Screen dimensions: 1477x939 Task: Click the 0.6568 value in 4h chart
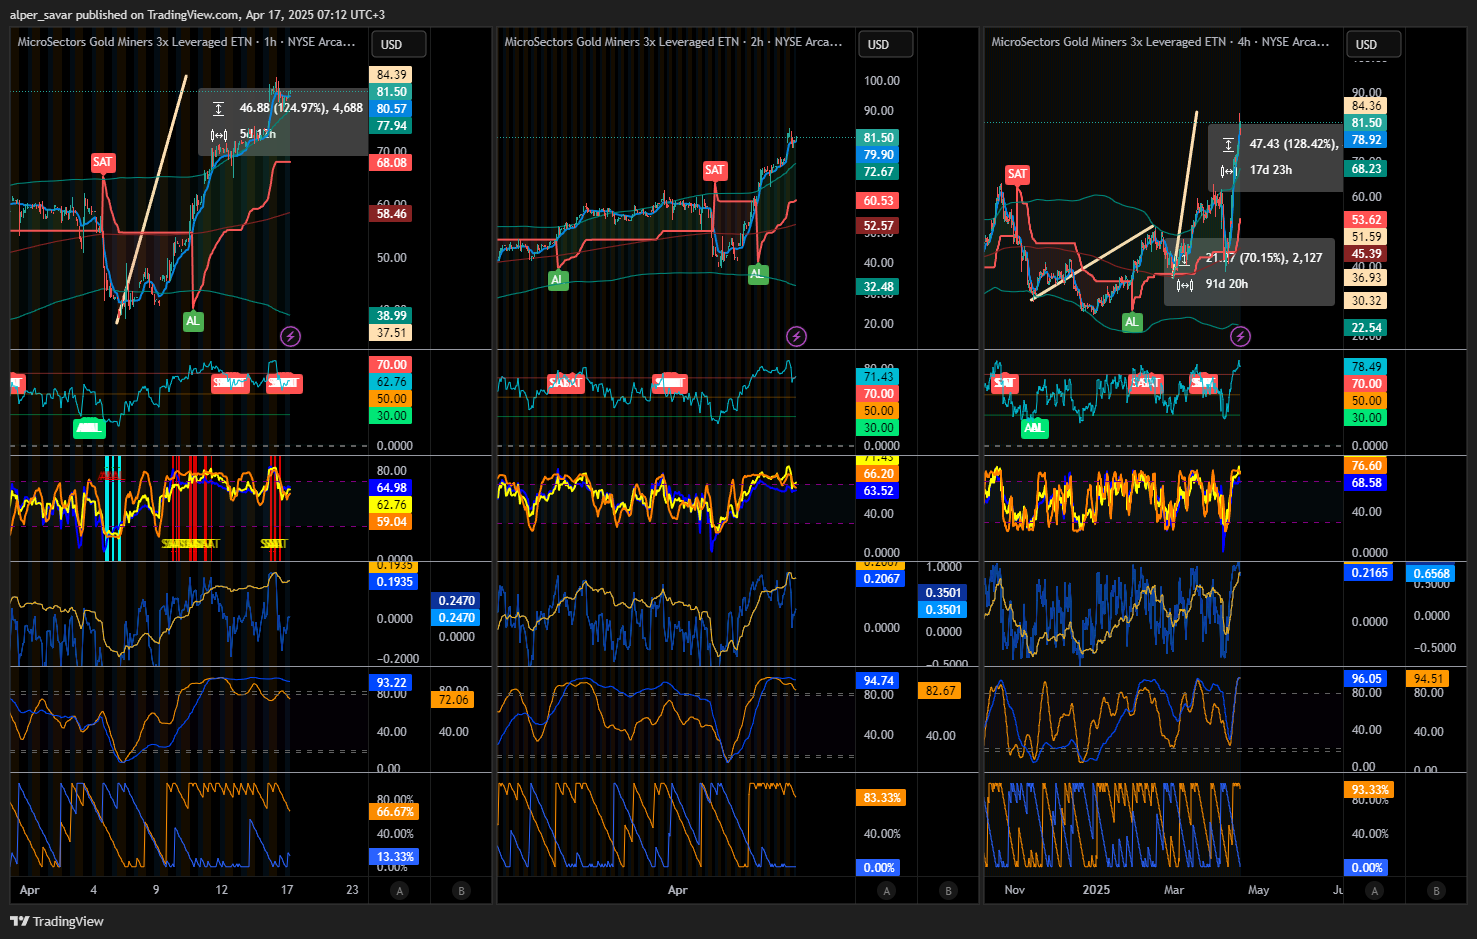pyautogui.click(x=1431, y=574)
